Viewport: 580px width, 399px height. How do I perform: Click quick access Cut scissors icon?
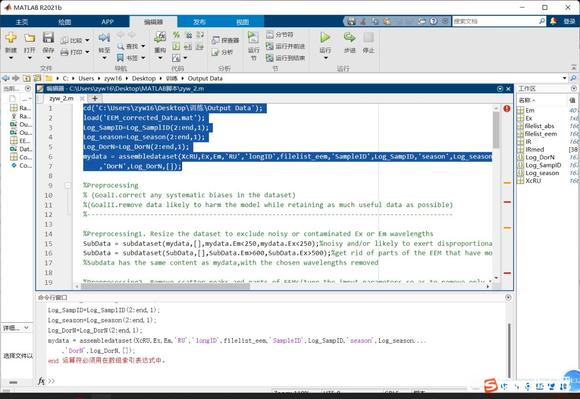coord(363,21)
